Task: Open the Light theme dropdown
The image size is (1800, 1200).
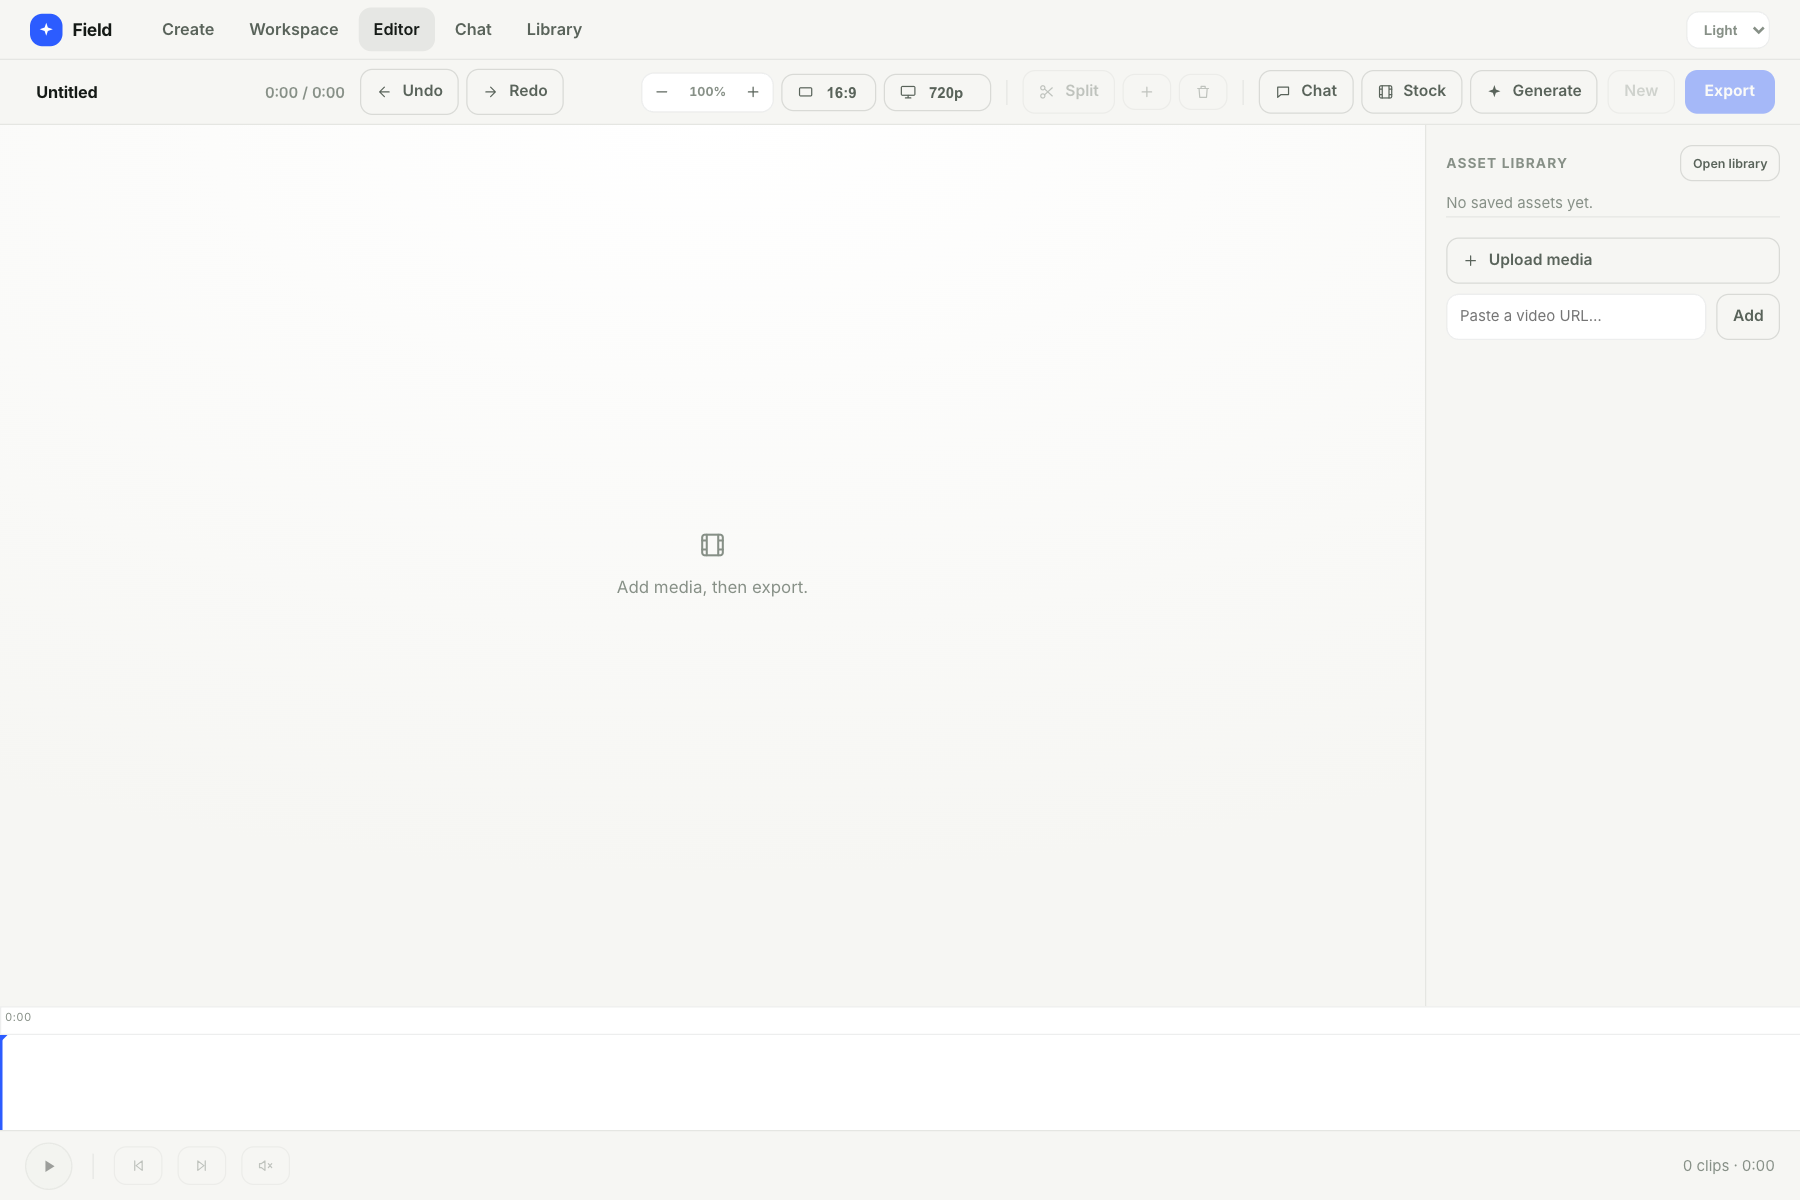Action: click(x=1728, y=30)
